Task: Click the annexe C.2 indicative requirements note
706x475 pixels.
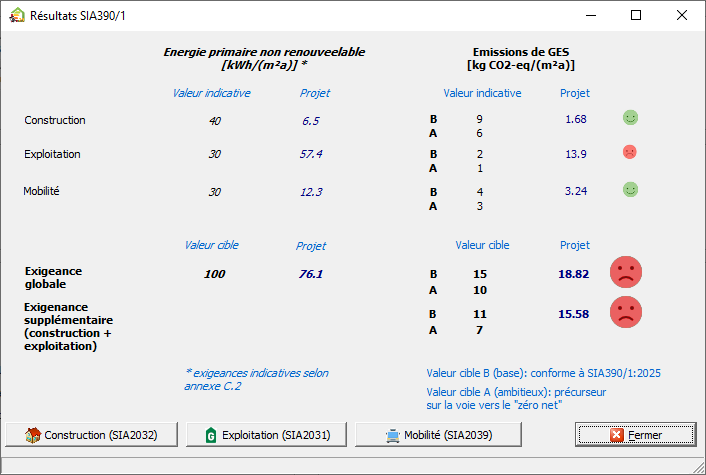Action: [256, 379]
